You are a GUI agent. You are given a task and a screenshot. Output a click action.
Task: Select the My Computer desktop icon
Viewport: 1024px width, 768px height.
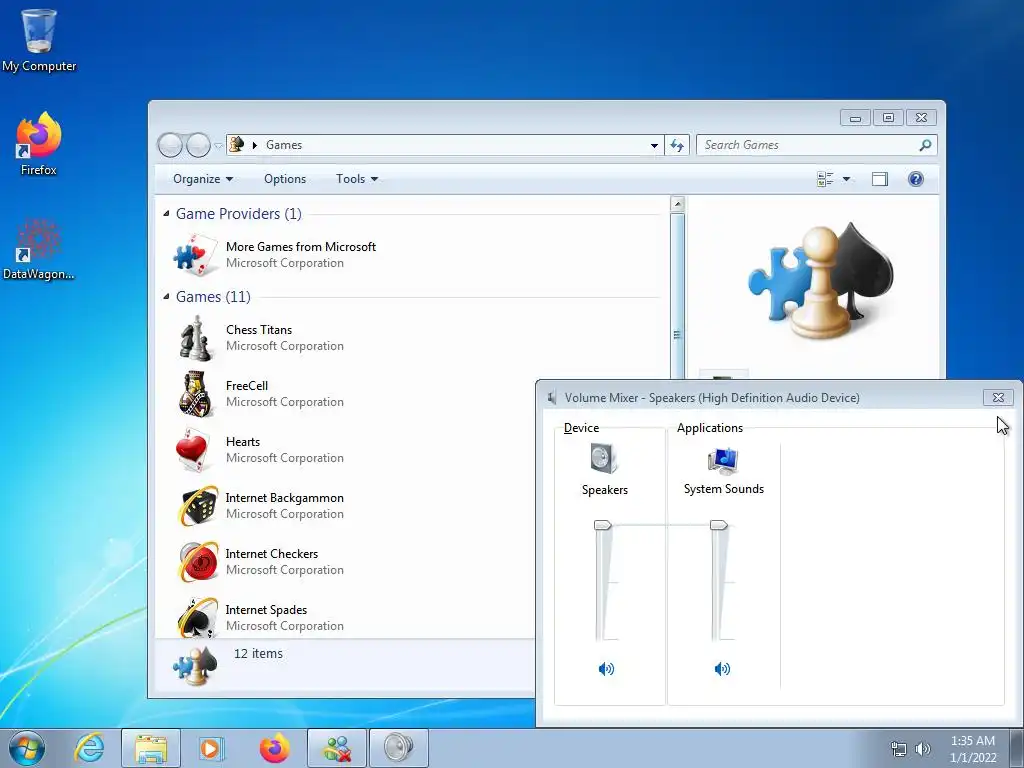pos(39,40)
